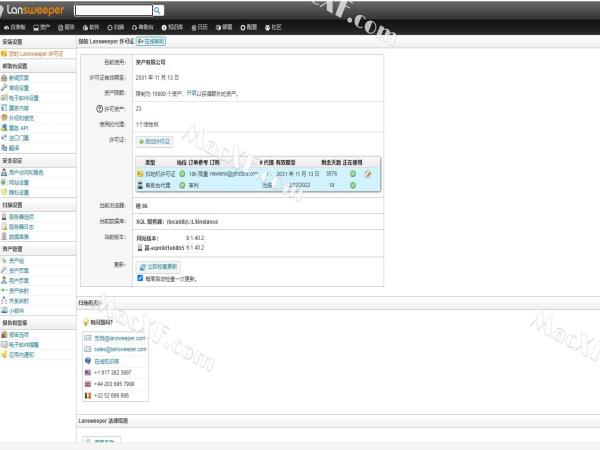600x450 pixels.
Task: Click the 升级 upgrade link in asset limit
Action: [x=191, y=93]
